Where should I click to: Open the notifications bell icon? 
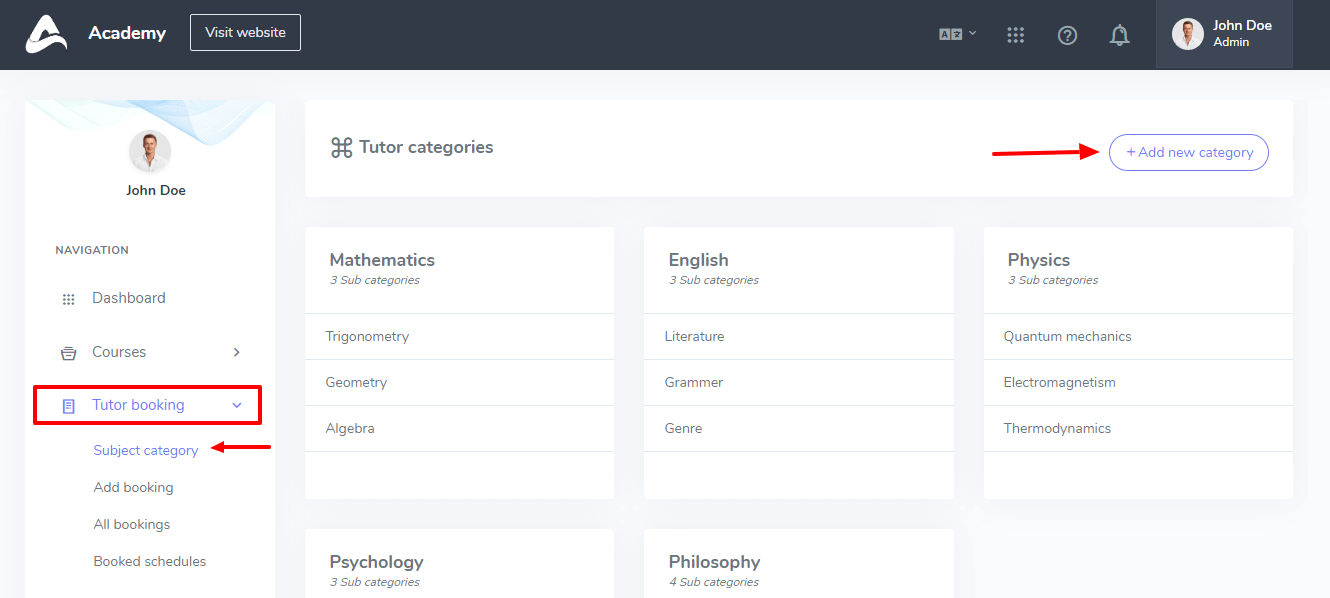1119,35
